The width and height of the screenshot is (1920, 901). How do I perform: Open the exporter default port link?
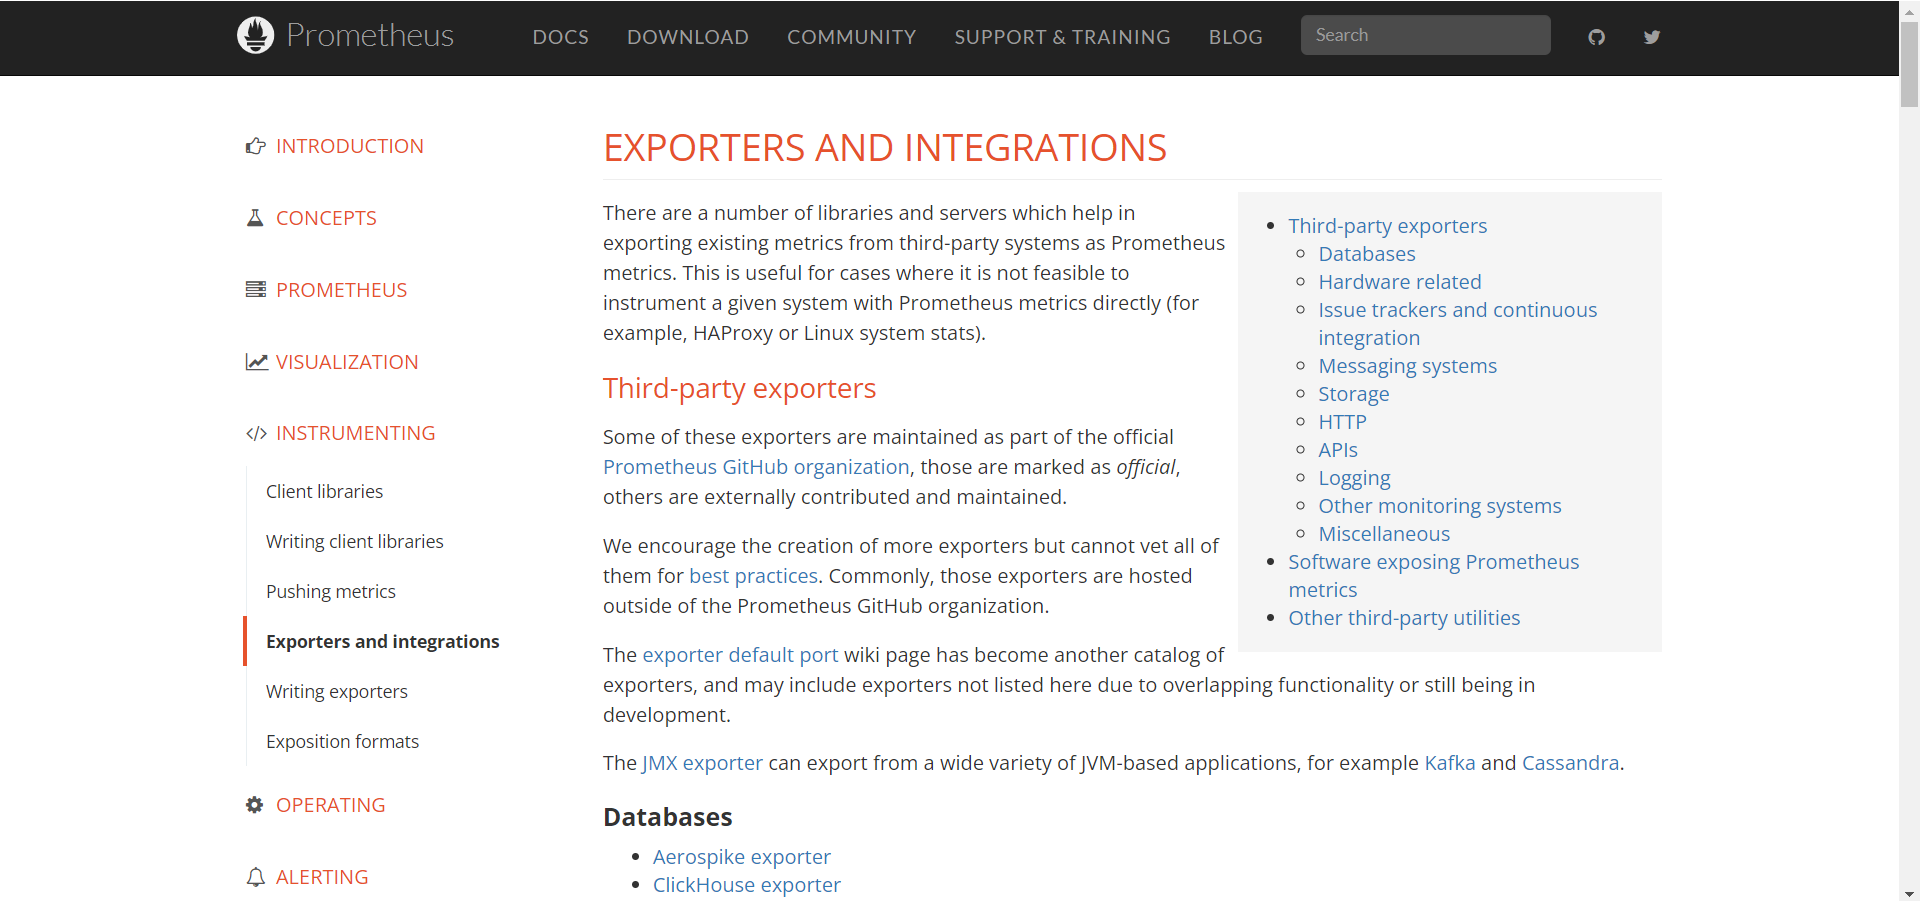(x=740, y=655)
